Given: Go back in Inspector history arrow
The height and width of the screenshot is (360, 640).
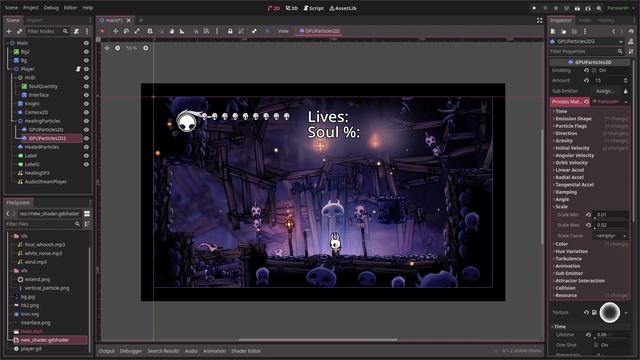Looking at the screenshot, I should click(x=613, y=31).
